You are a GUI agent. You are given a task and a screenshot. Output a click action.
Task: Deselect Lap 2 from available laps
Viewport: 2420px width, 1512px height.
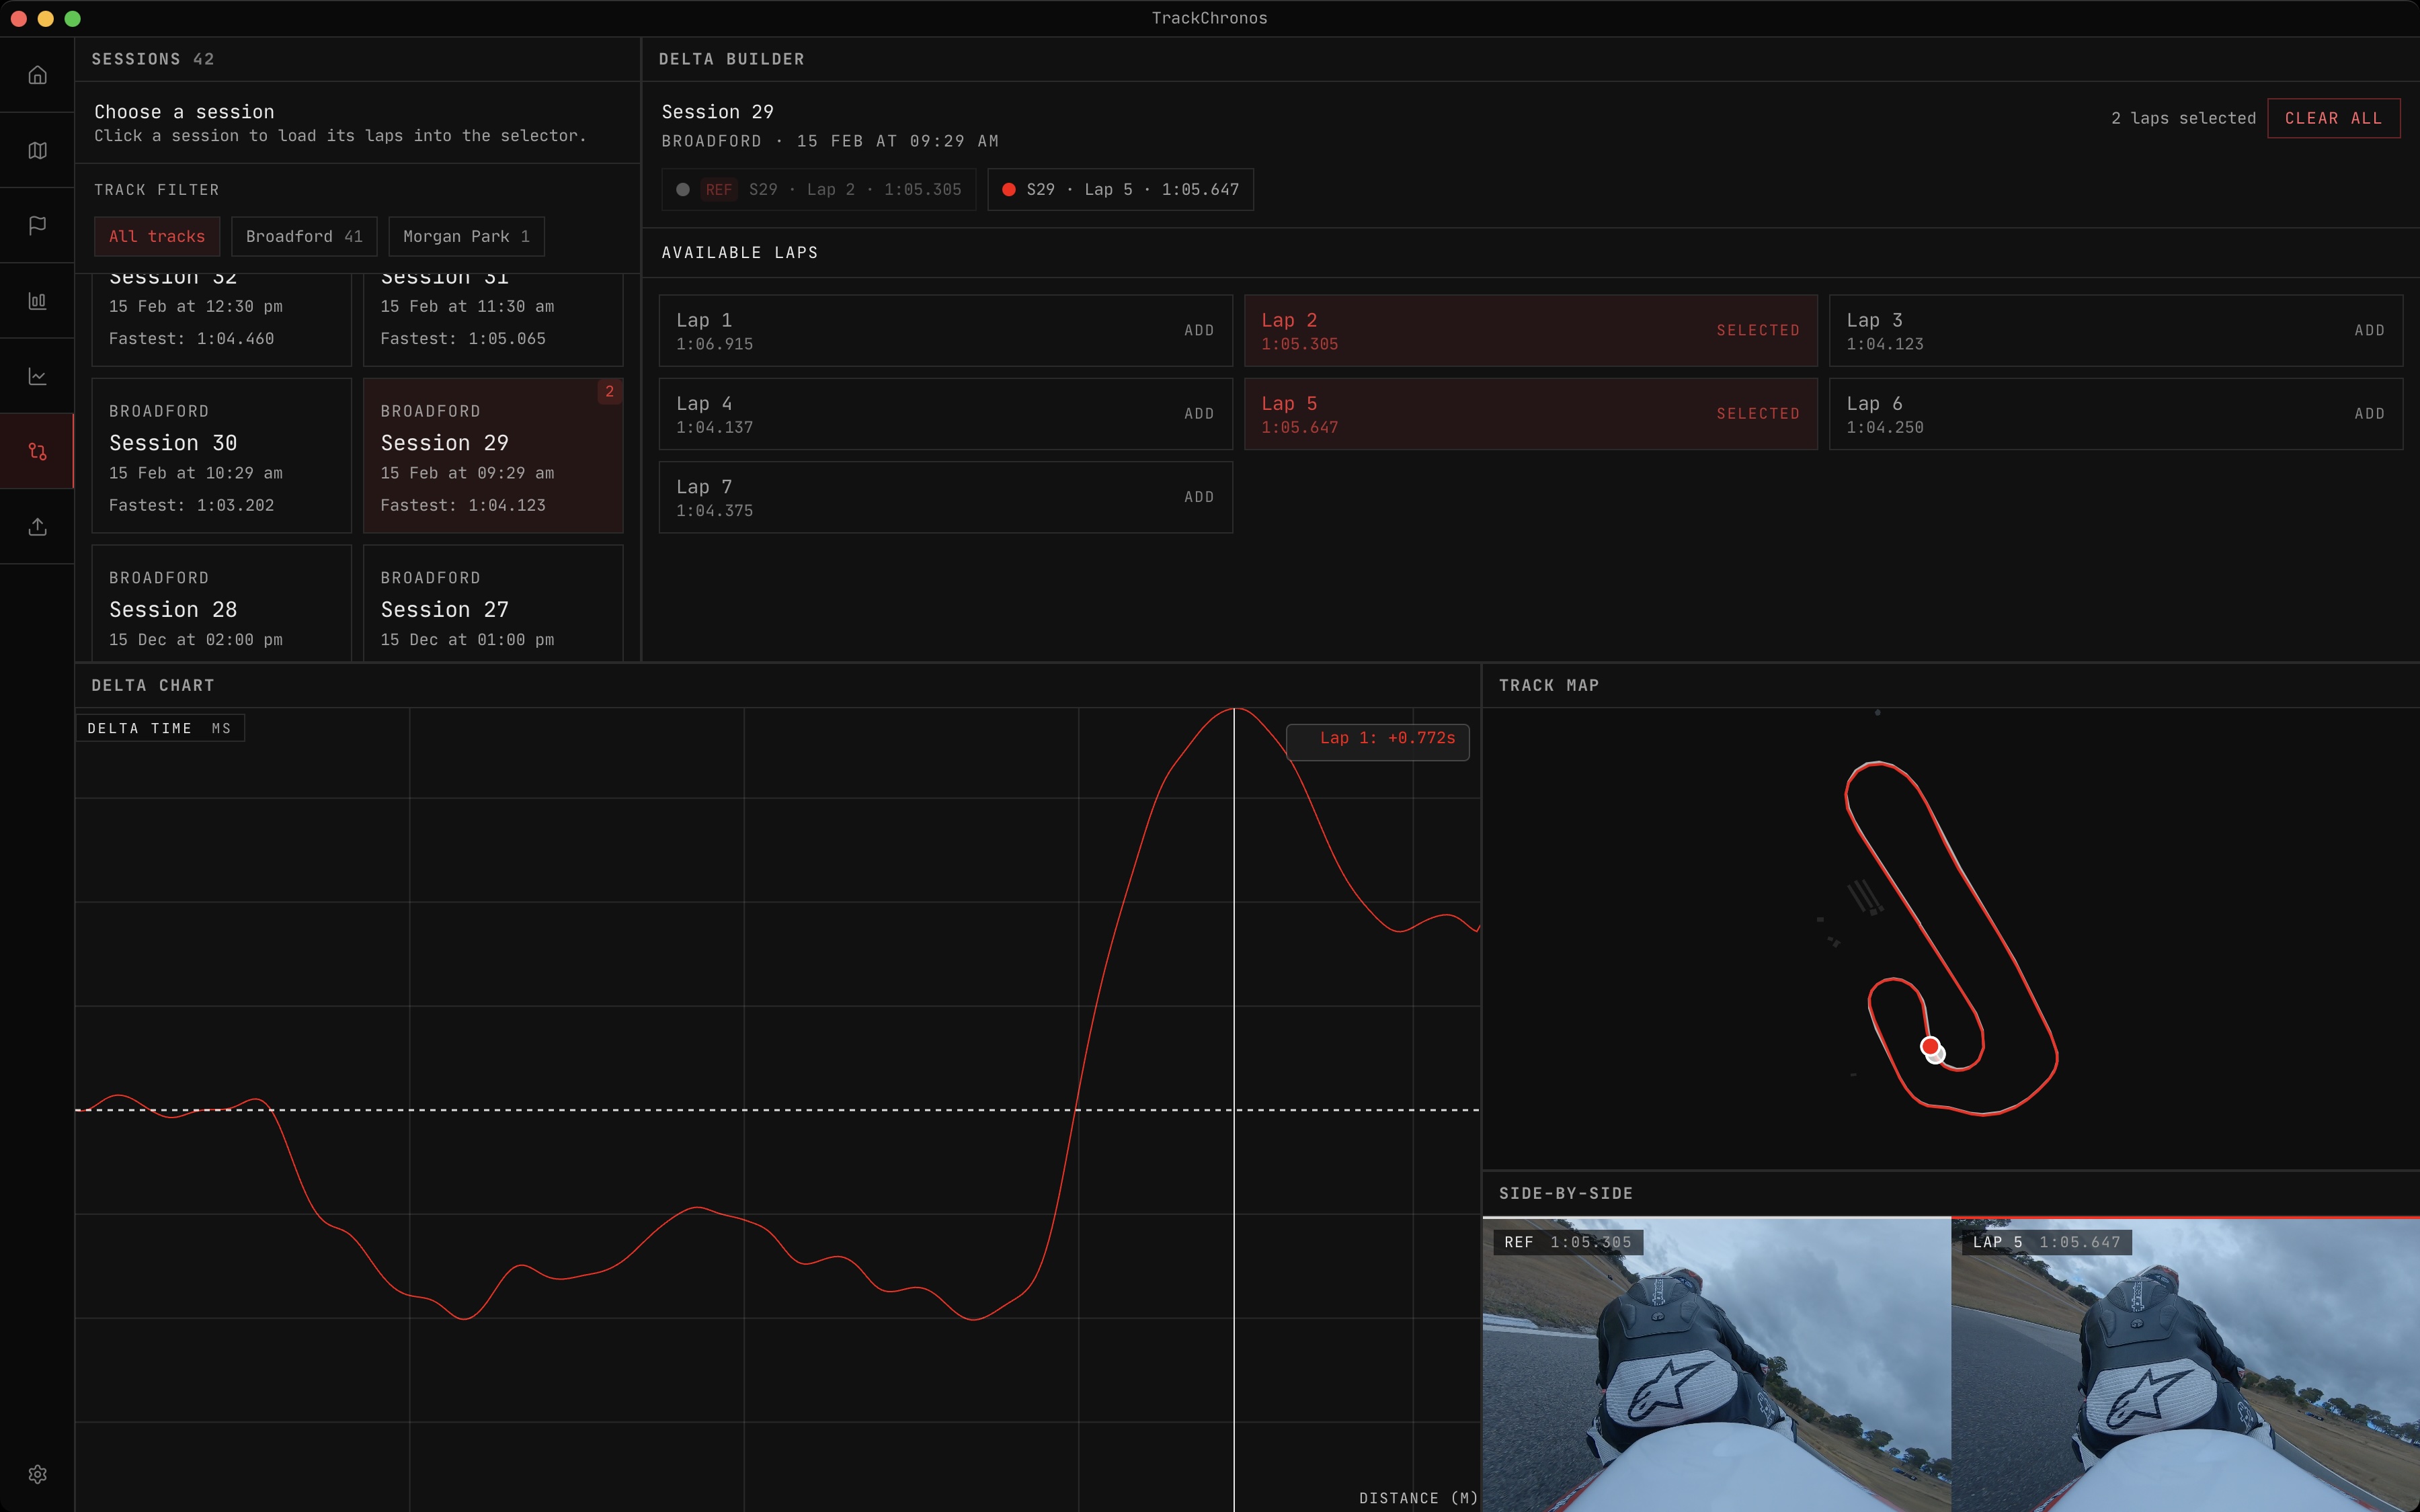[1757, 330]
